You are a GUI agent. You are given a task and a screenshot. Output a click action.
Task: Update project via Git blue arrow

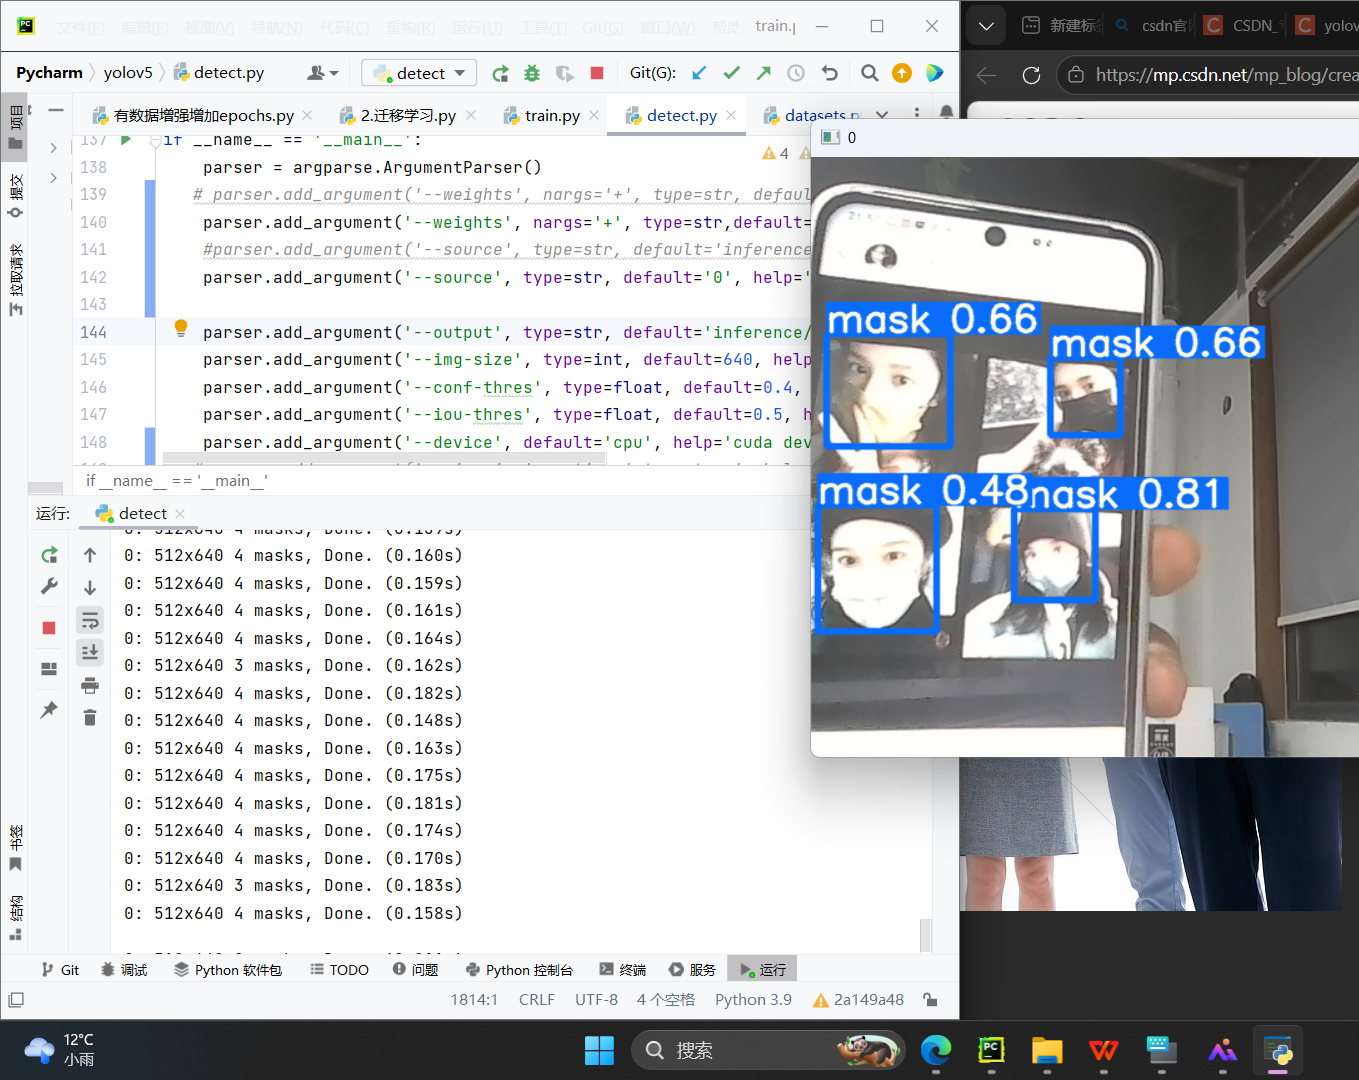coord(699,73)
